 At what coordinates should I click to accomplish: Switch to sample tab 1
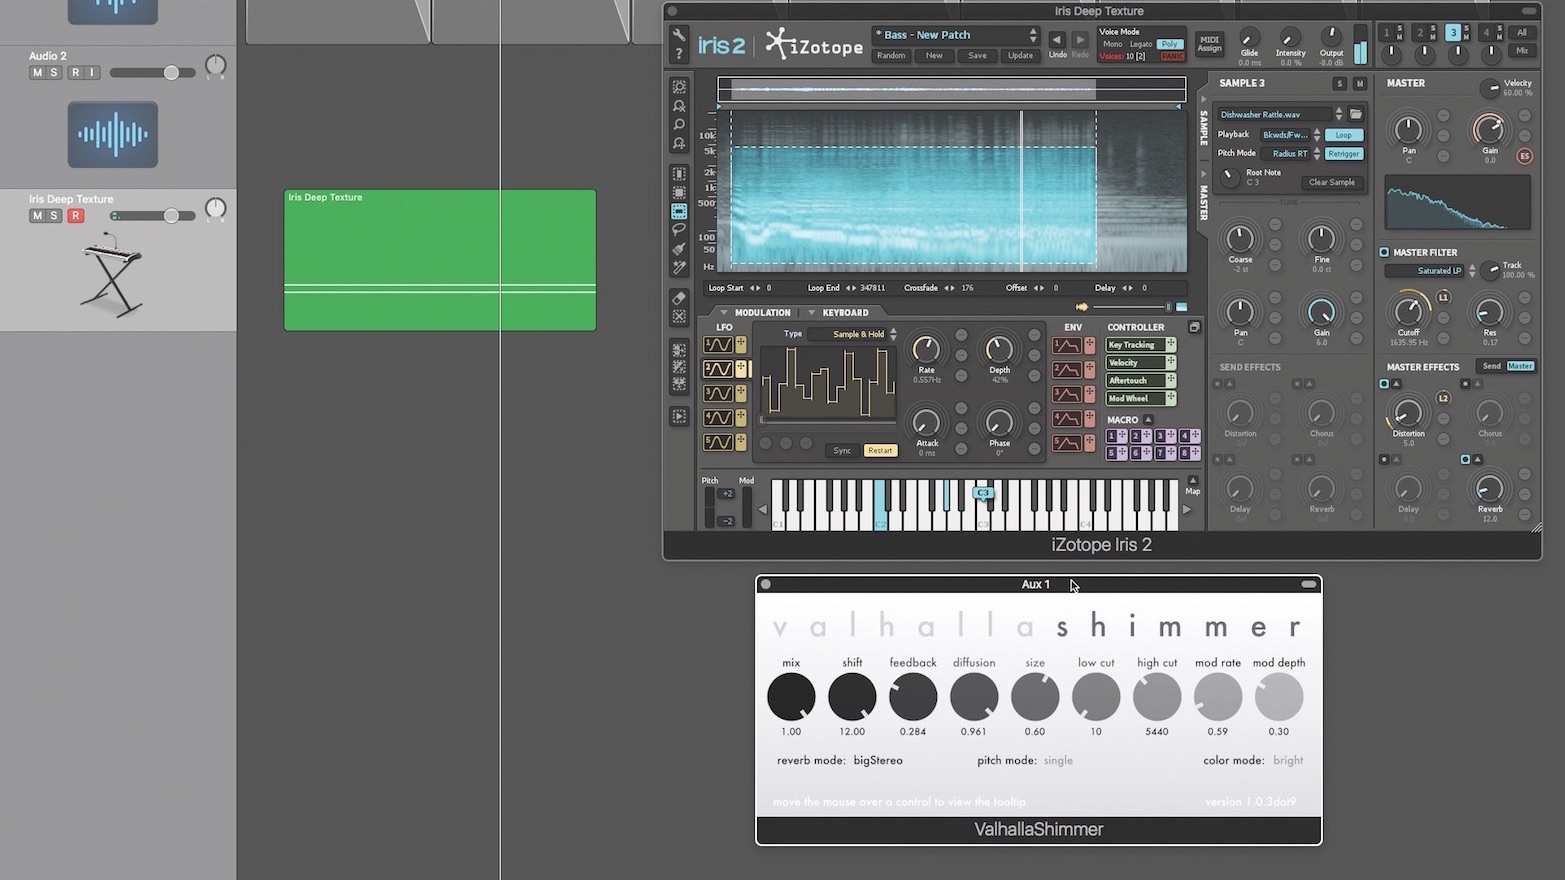tap(1387, 33)
